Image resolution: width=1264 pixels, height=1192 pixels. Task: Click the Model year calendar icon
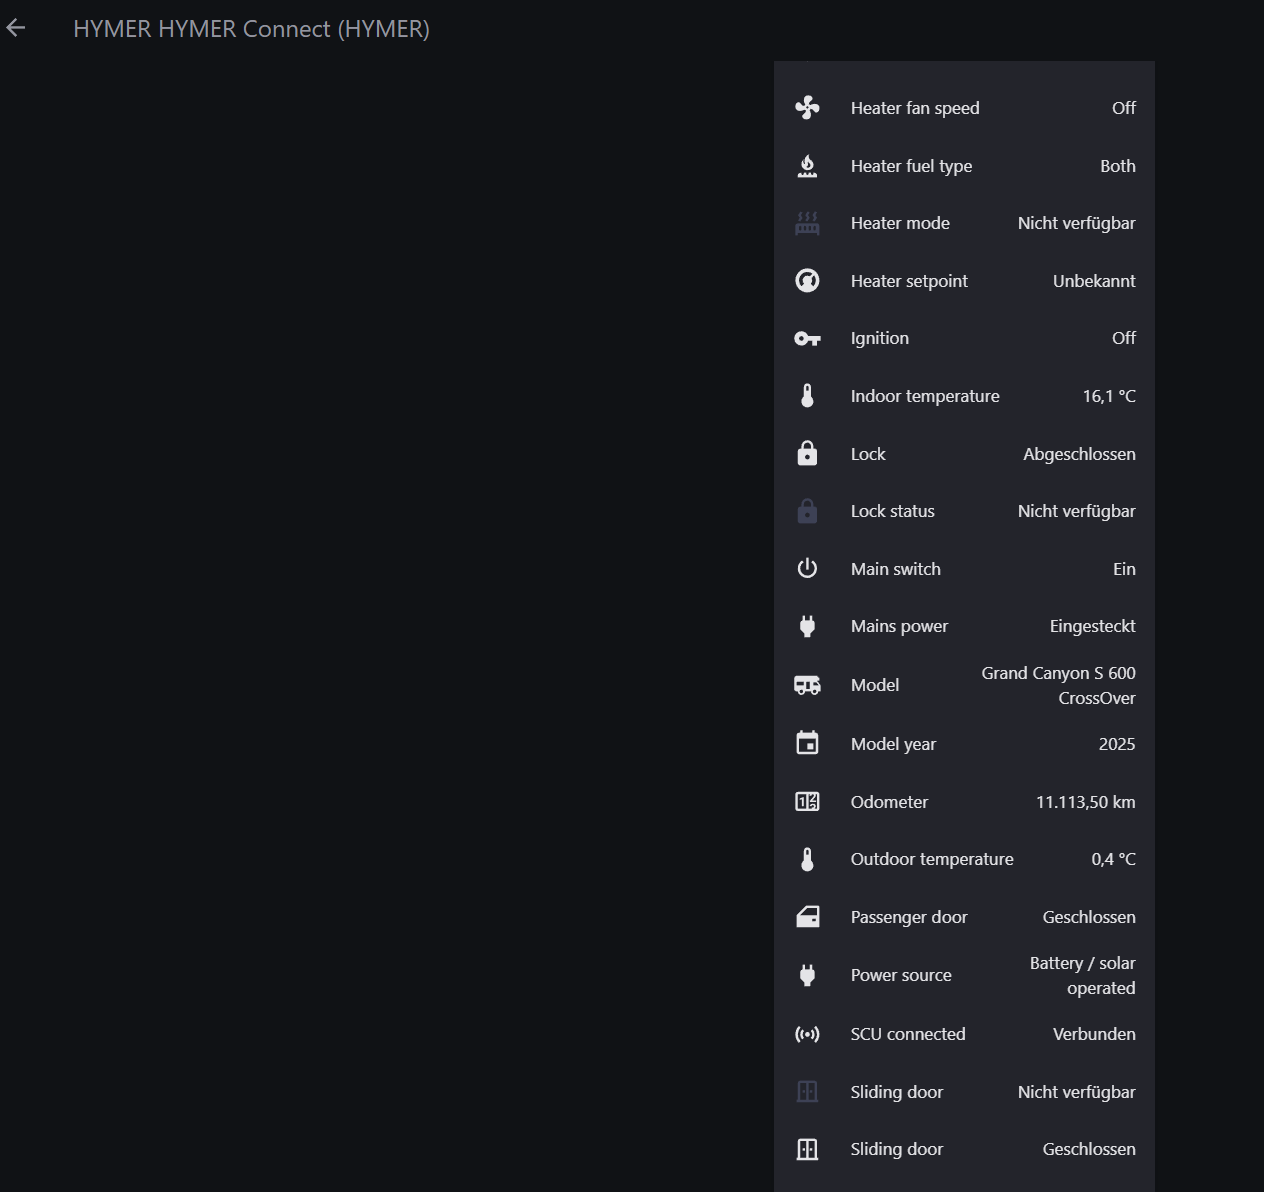coord(807,744)
